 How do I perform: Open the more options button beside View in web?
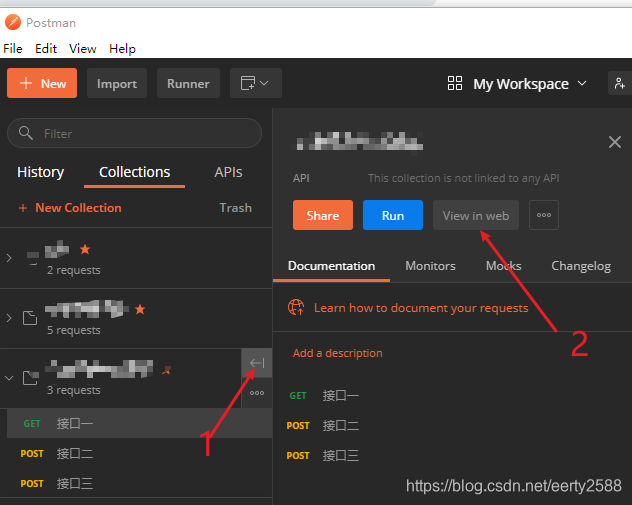point(544,215)
